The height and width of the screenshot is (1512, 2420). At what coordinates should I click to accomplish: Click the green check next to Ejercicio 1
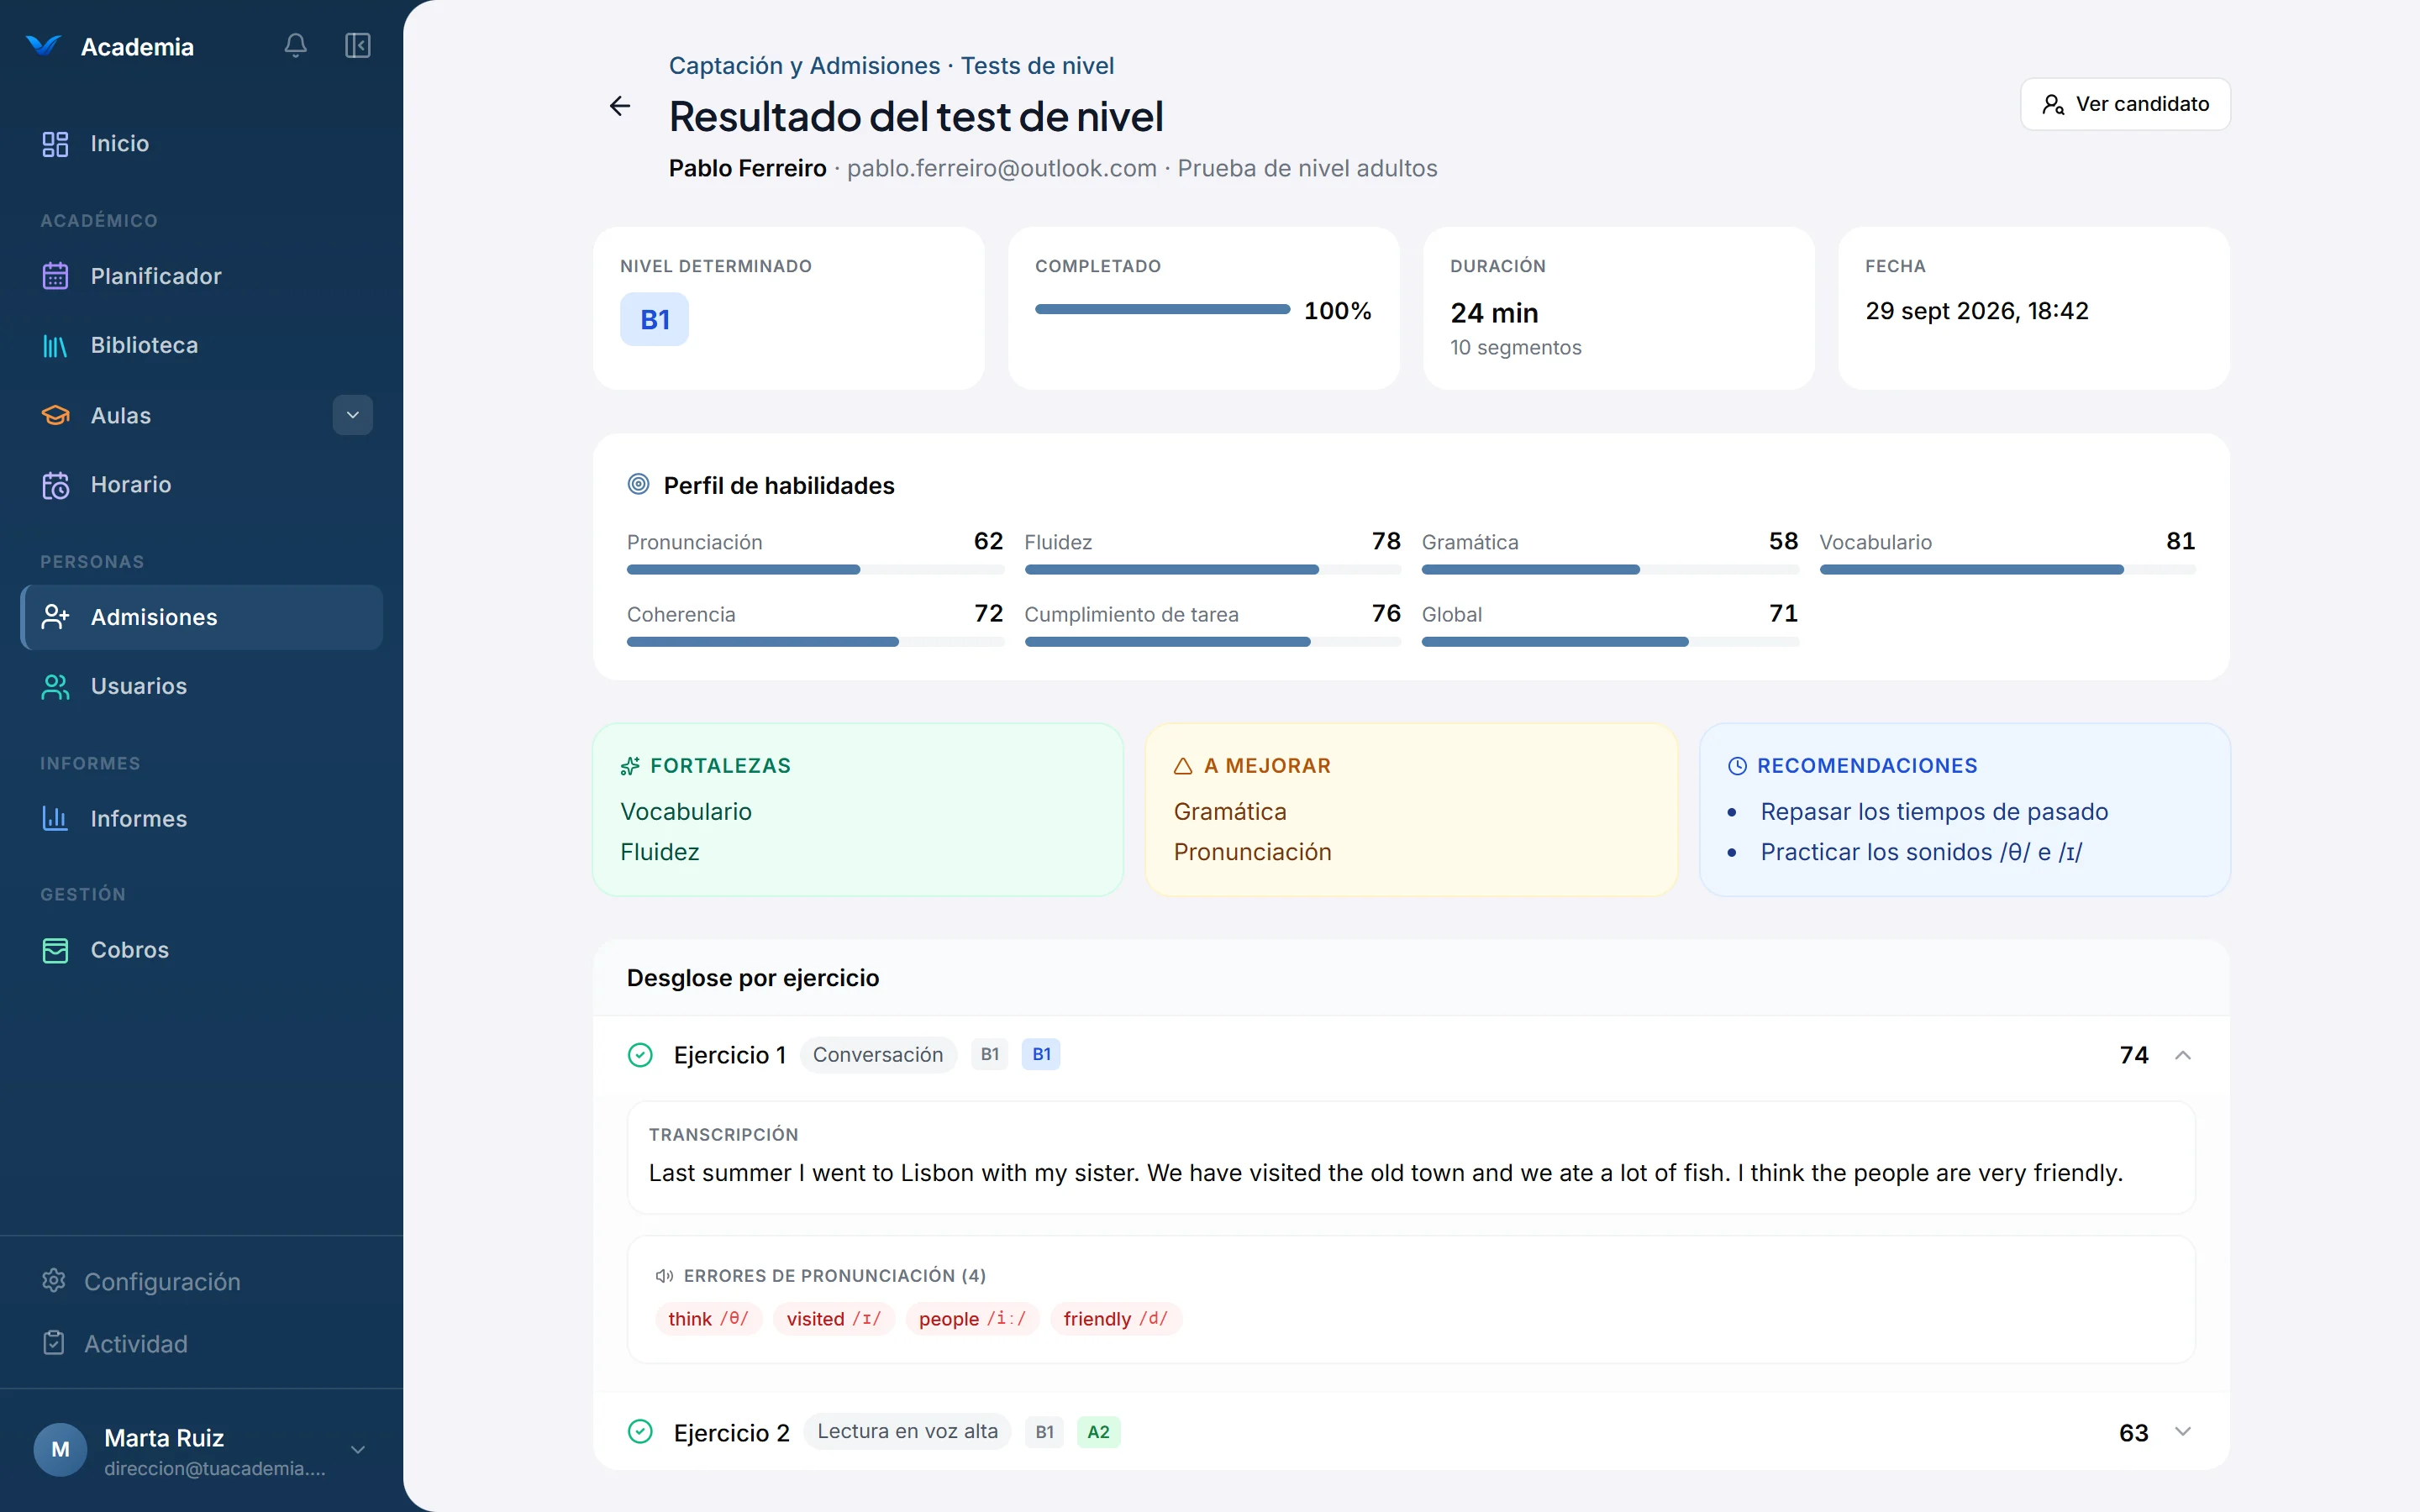pos(640,1055)
